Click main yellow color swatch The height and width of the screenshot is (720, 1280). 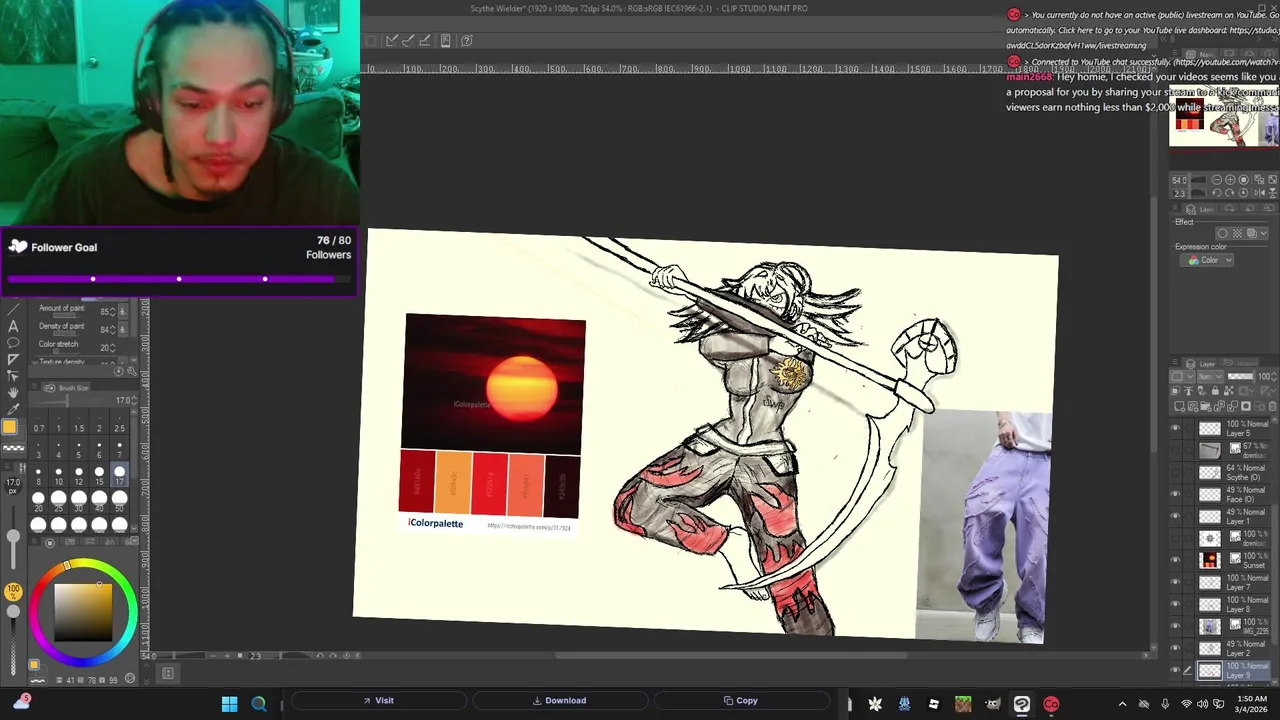tap(9, 427)
